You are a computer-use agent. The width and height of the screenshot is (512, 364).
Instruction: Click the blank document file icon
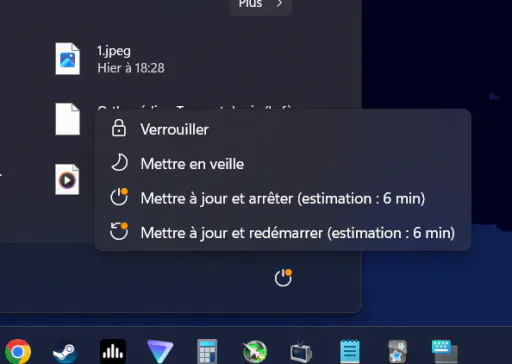click(68, 119)
